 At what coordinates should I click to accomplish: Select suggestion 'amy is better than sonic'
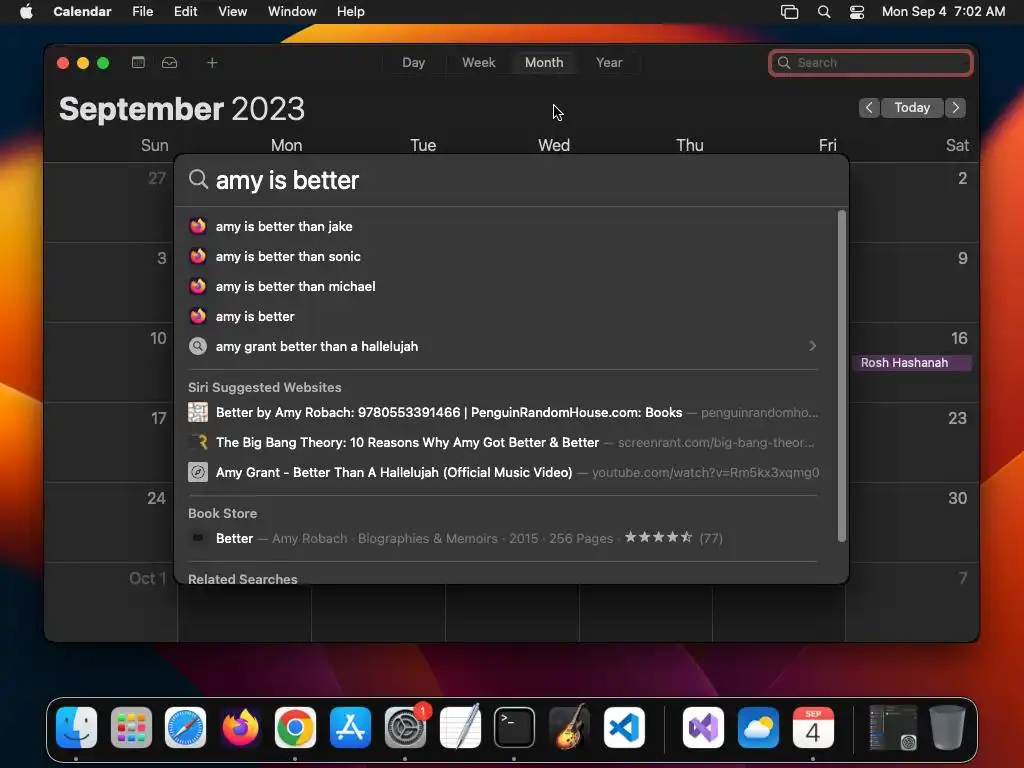tap(503, 257)
